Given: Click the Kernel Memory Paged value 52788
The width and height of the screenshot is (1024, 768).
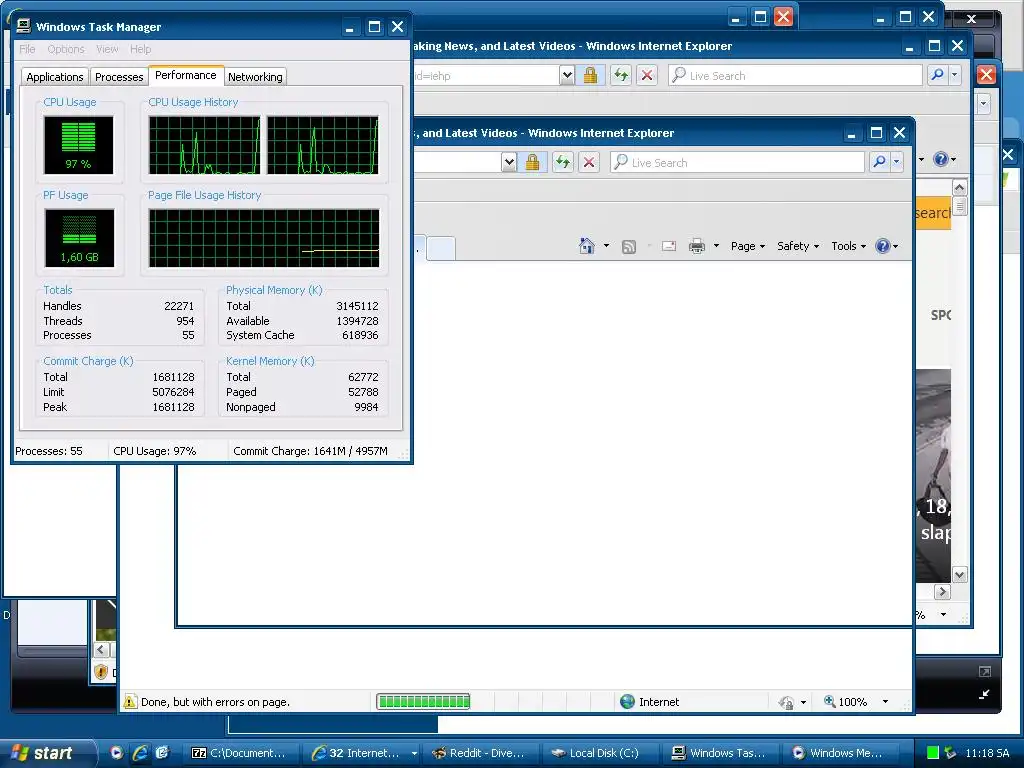Looking at the screenshot, I should pos(363,392).
